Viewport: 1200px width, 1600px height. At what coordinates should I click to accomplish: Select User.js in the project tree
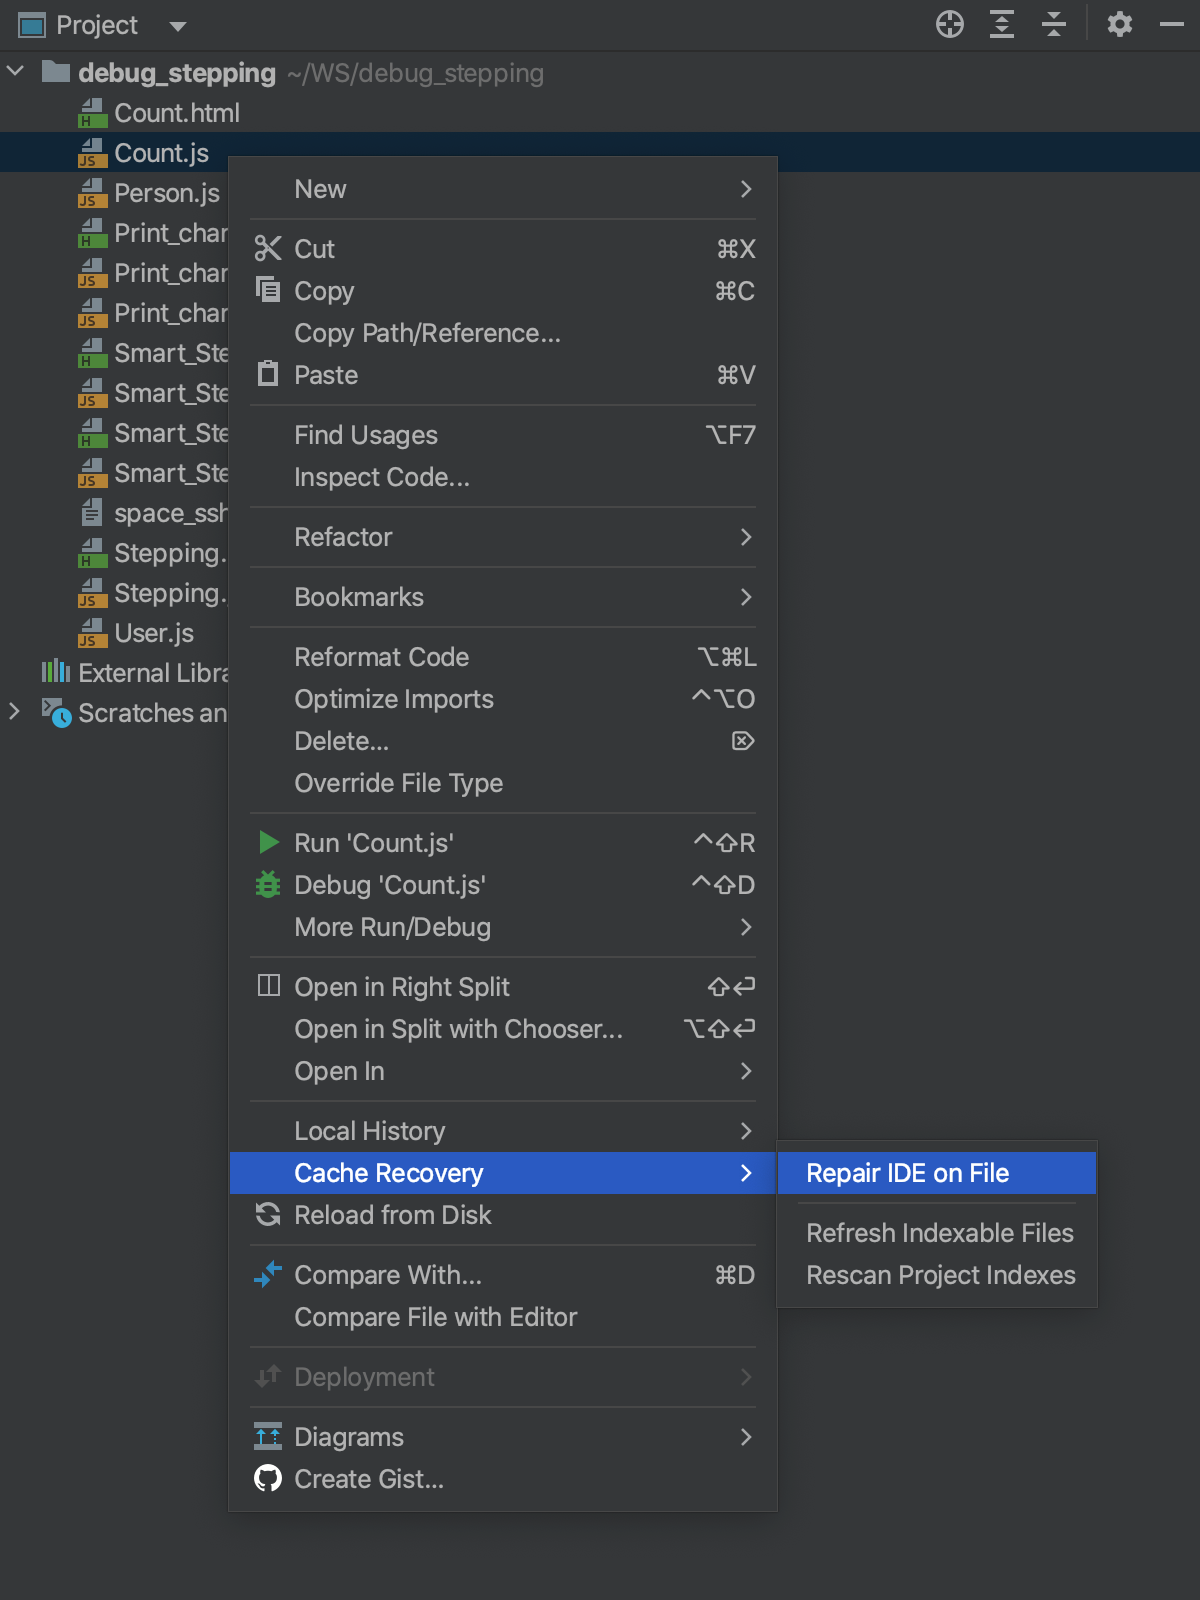pos(153,633)
